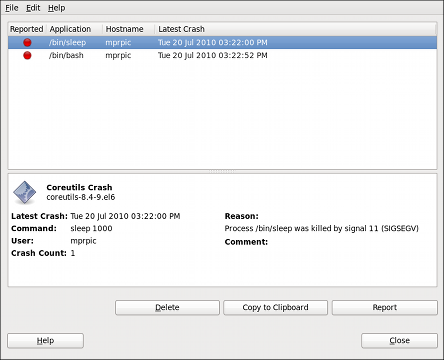Open the File menu
This screenshot has height=360, width=444.
click(12, 8)
